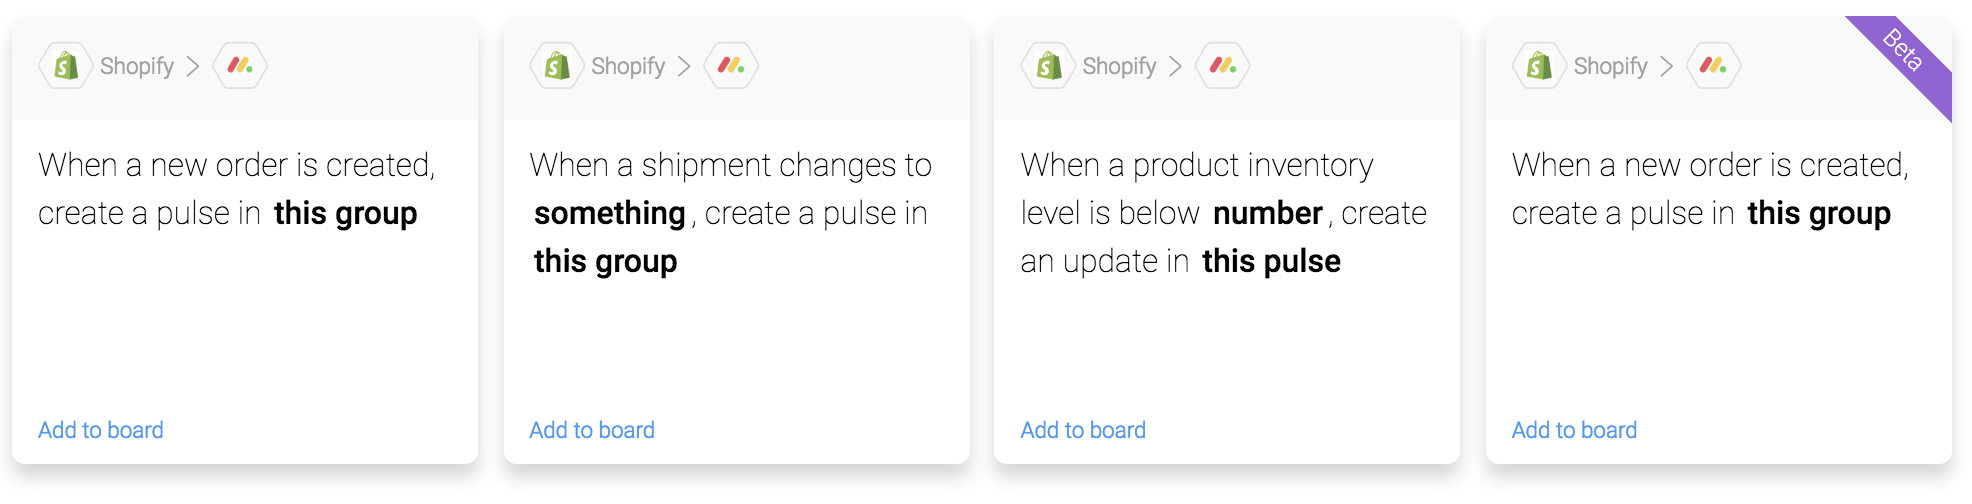Click the chevron arrow in the inventory card's header
1972x504 pixels.
[x=1176, y=66]
